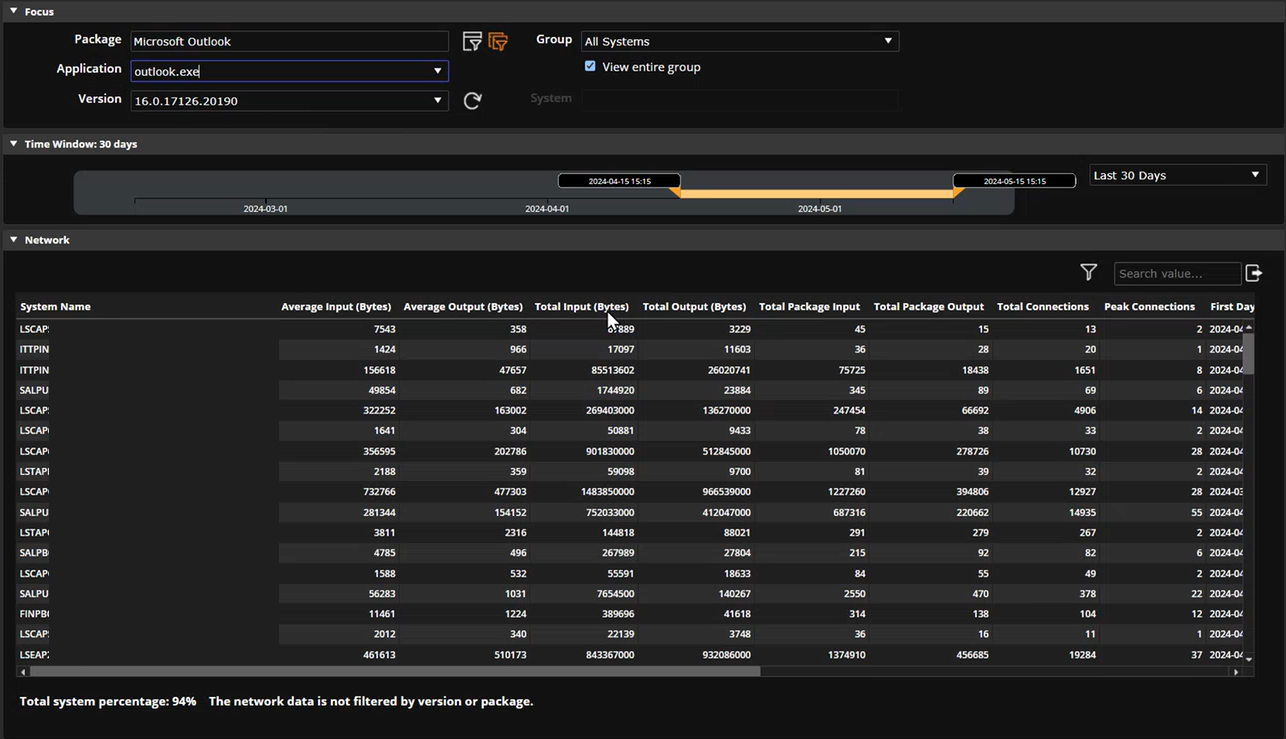Open the Application dropdown outlook.exe

click(x=289, y=71)
